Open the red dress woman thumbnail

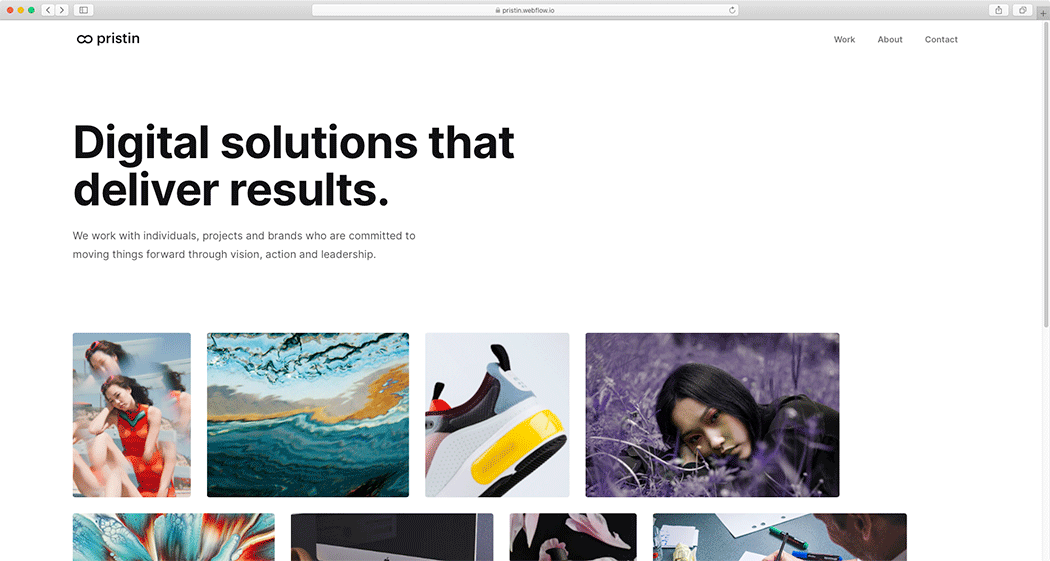132,415
